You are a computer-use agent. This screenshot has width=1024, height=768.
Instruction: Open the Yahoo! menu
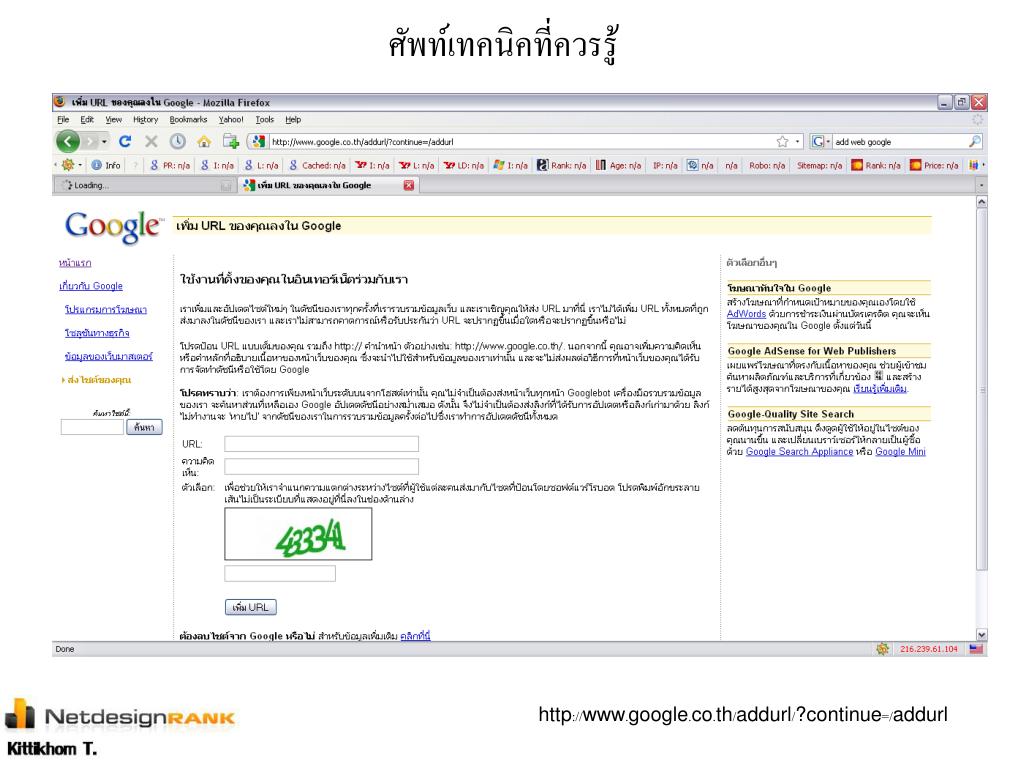(x=231, y=120)
